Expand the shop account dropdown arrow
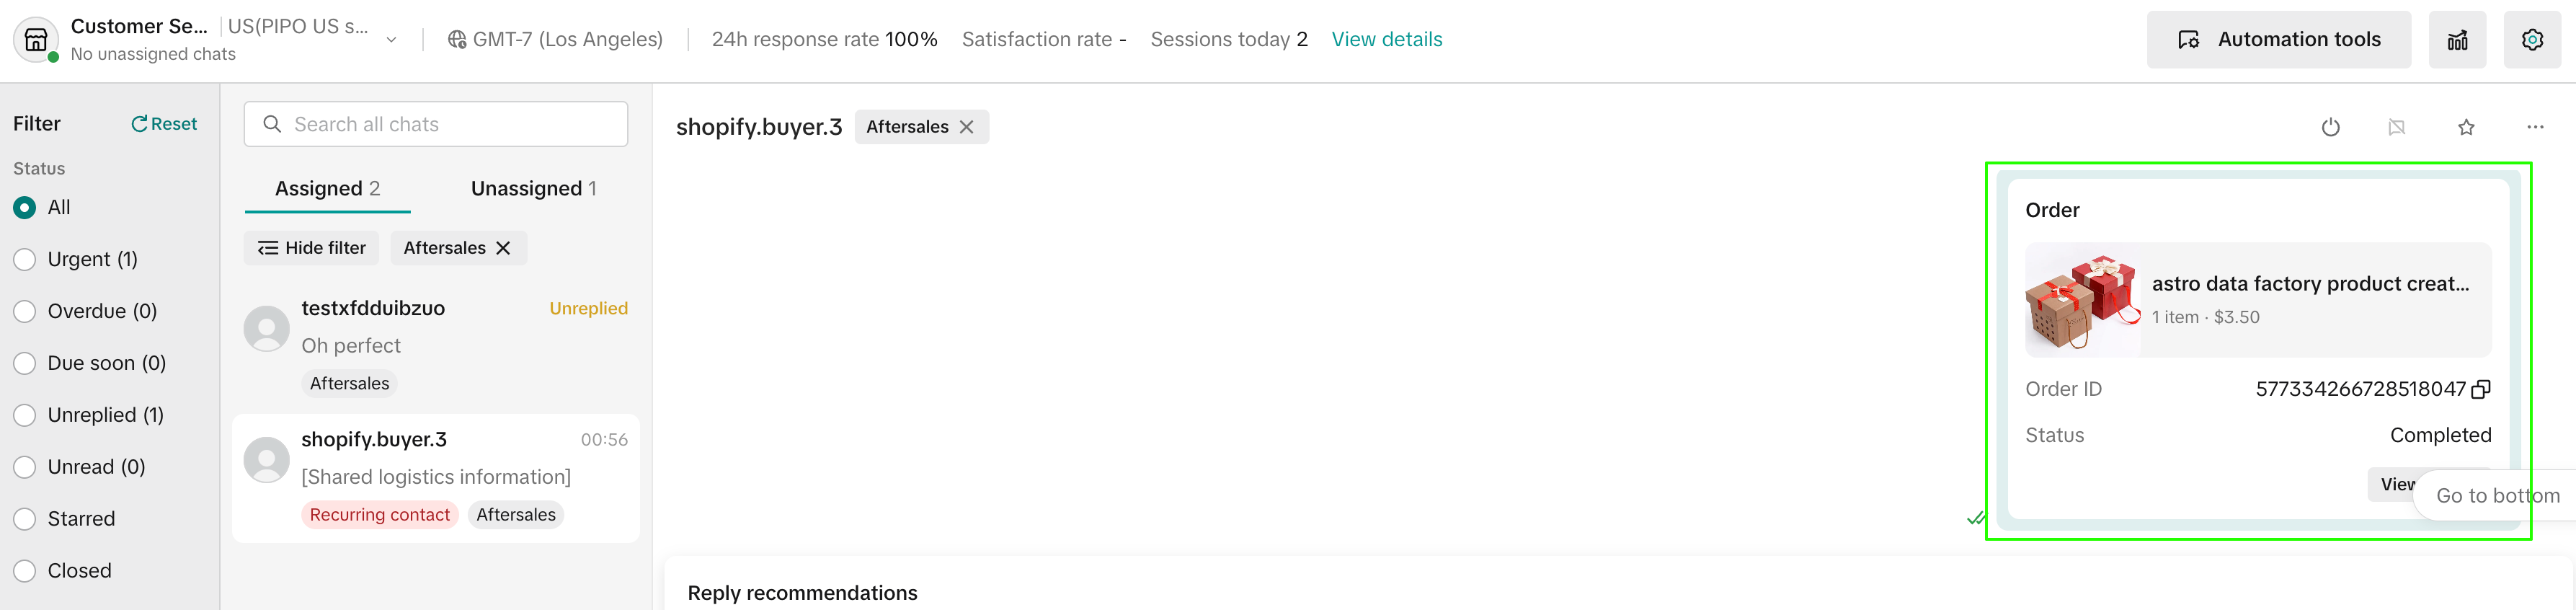The height and width of the screenshot is (610, 2576). [391, 40]
